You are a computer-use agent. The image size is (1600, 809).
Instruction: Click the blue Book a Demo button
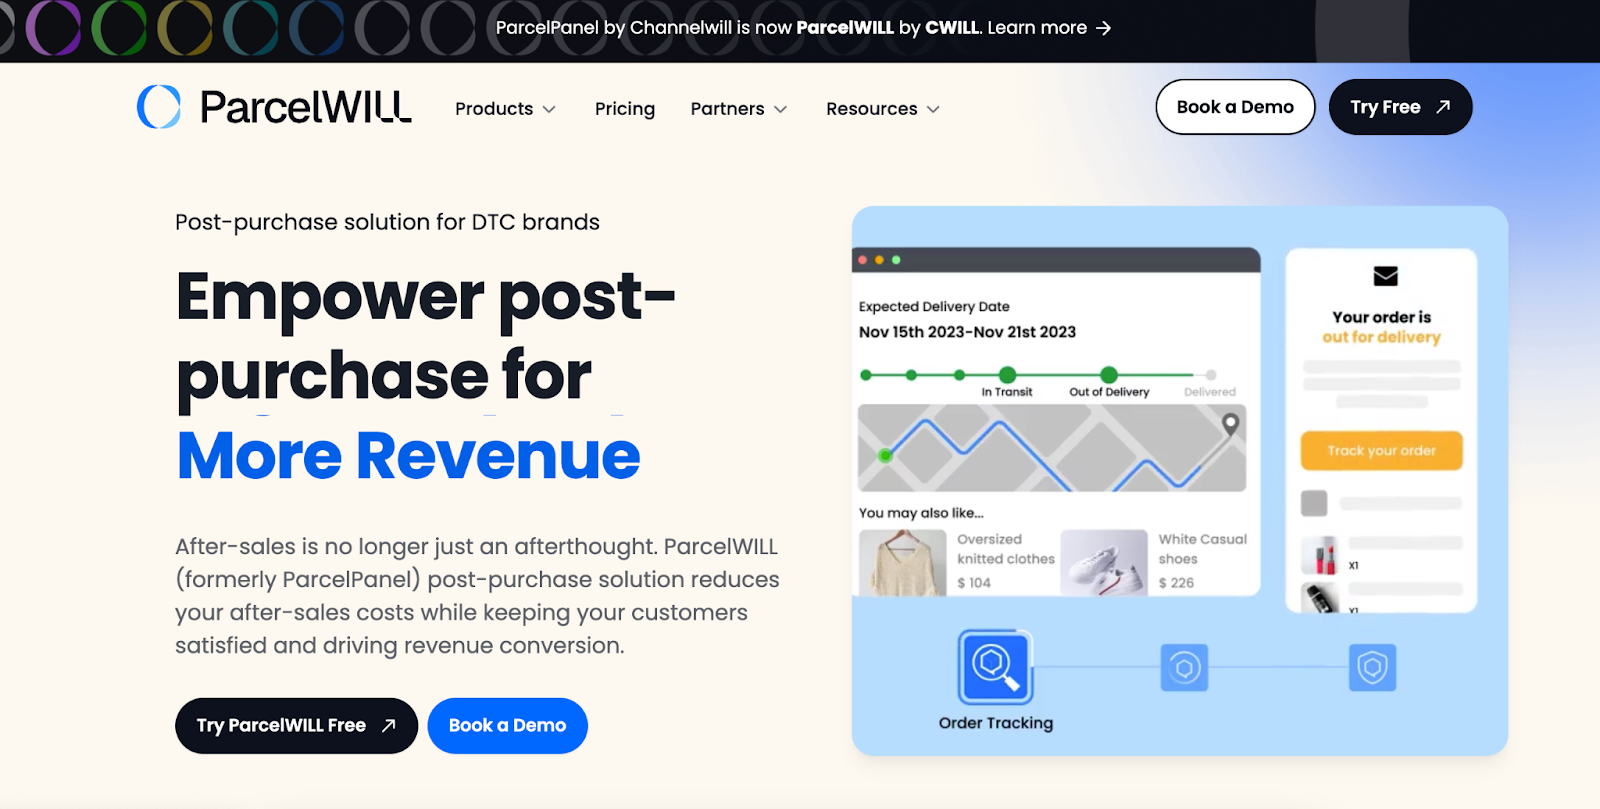point(507,726)
